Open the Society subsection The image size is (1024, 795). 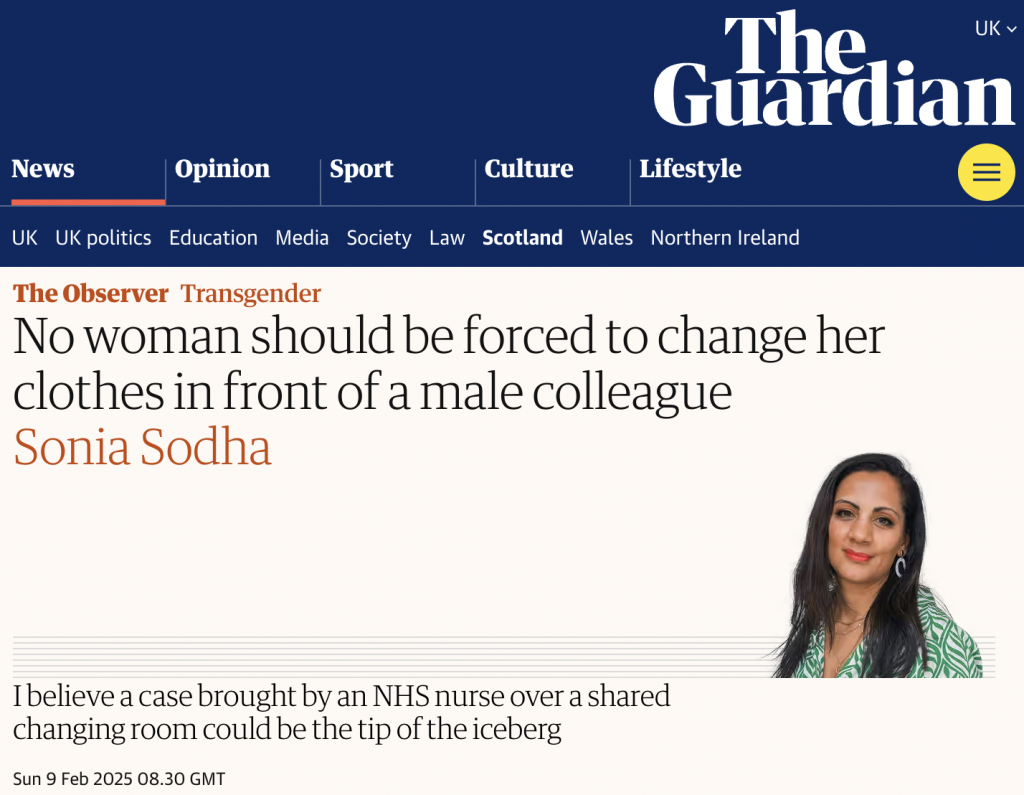[378, 238]
